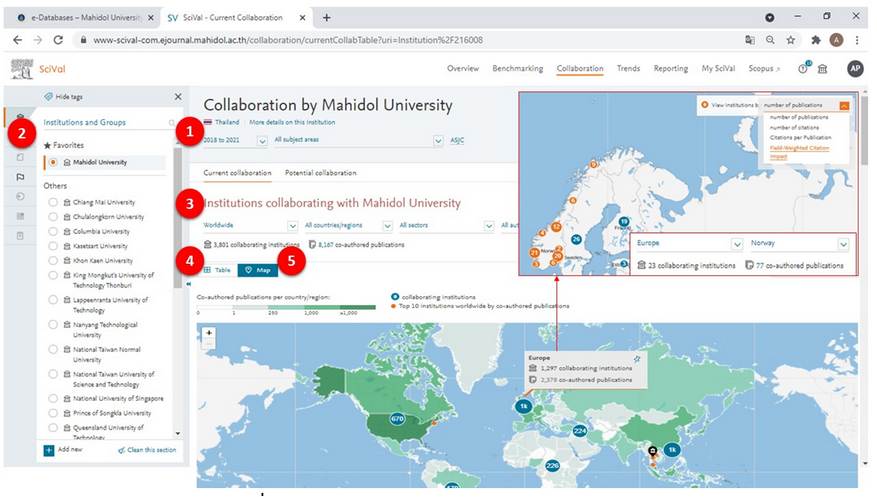Select the Columbia University radio button

point(53,231)
